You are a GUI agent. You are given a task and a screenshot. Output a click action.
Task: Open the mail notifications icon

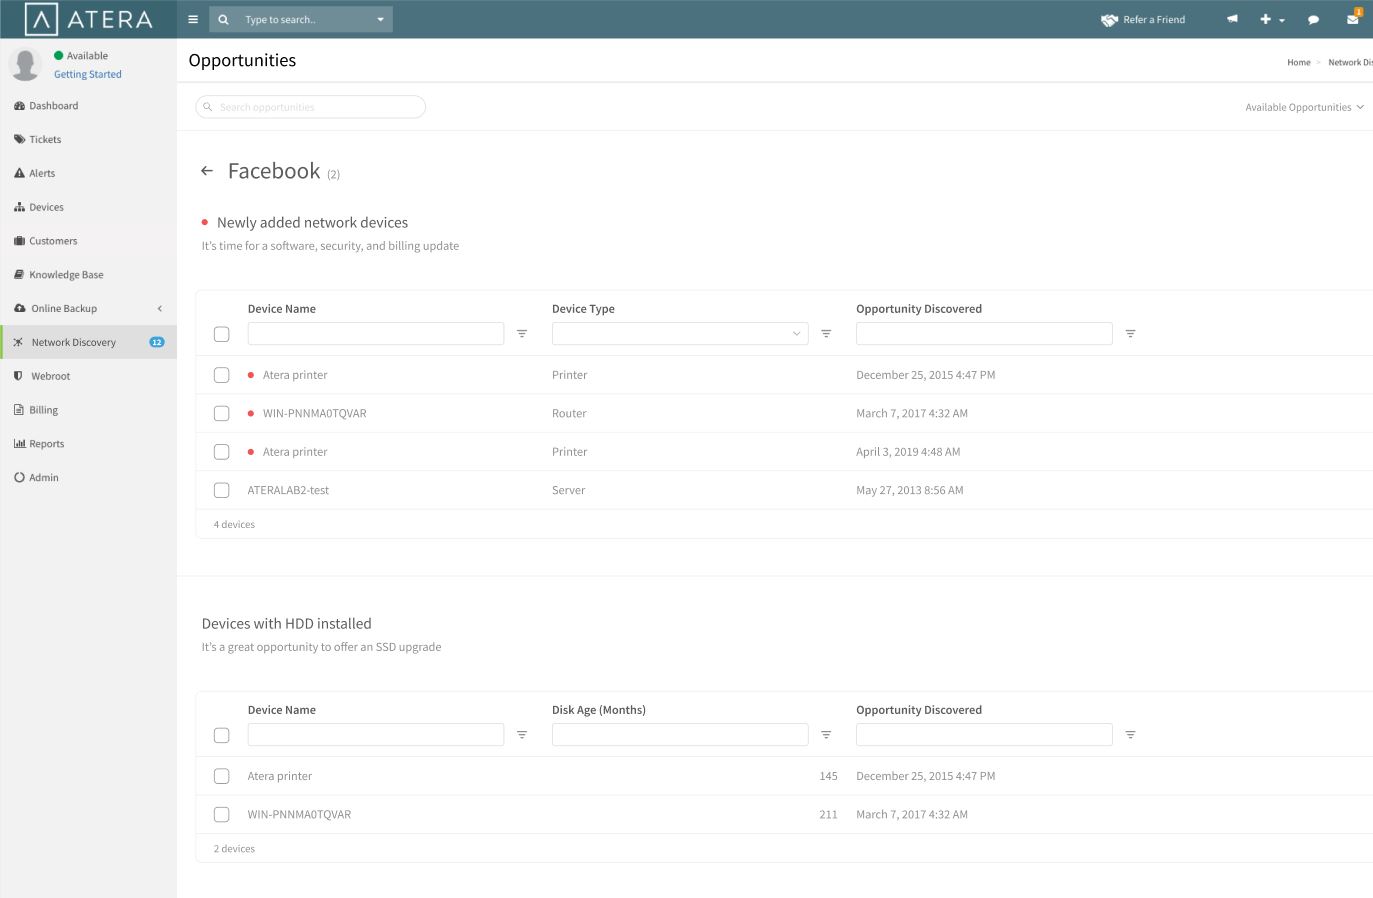point(1353,19)
